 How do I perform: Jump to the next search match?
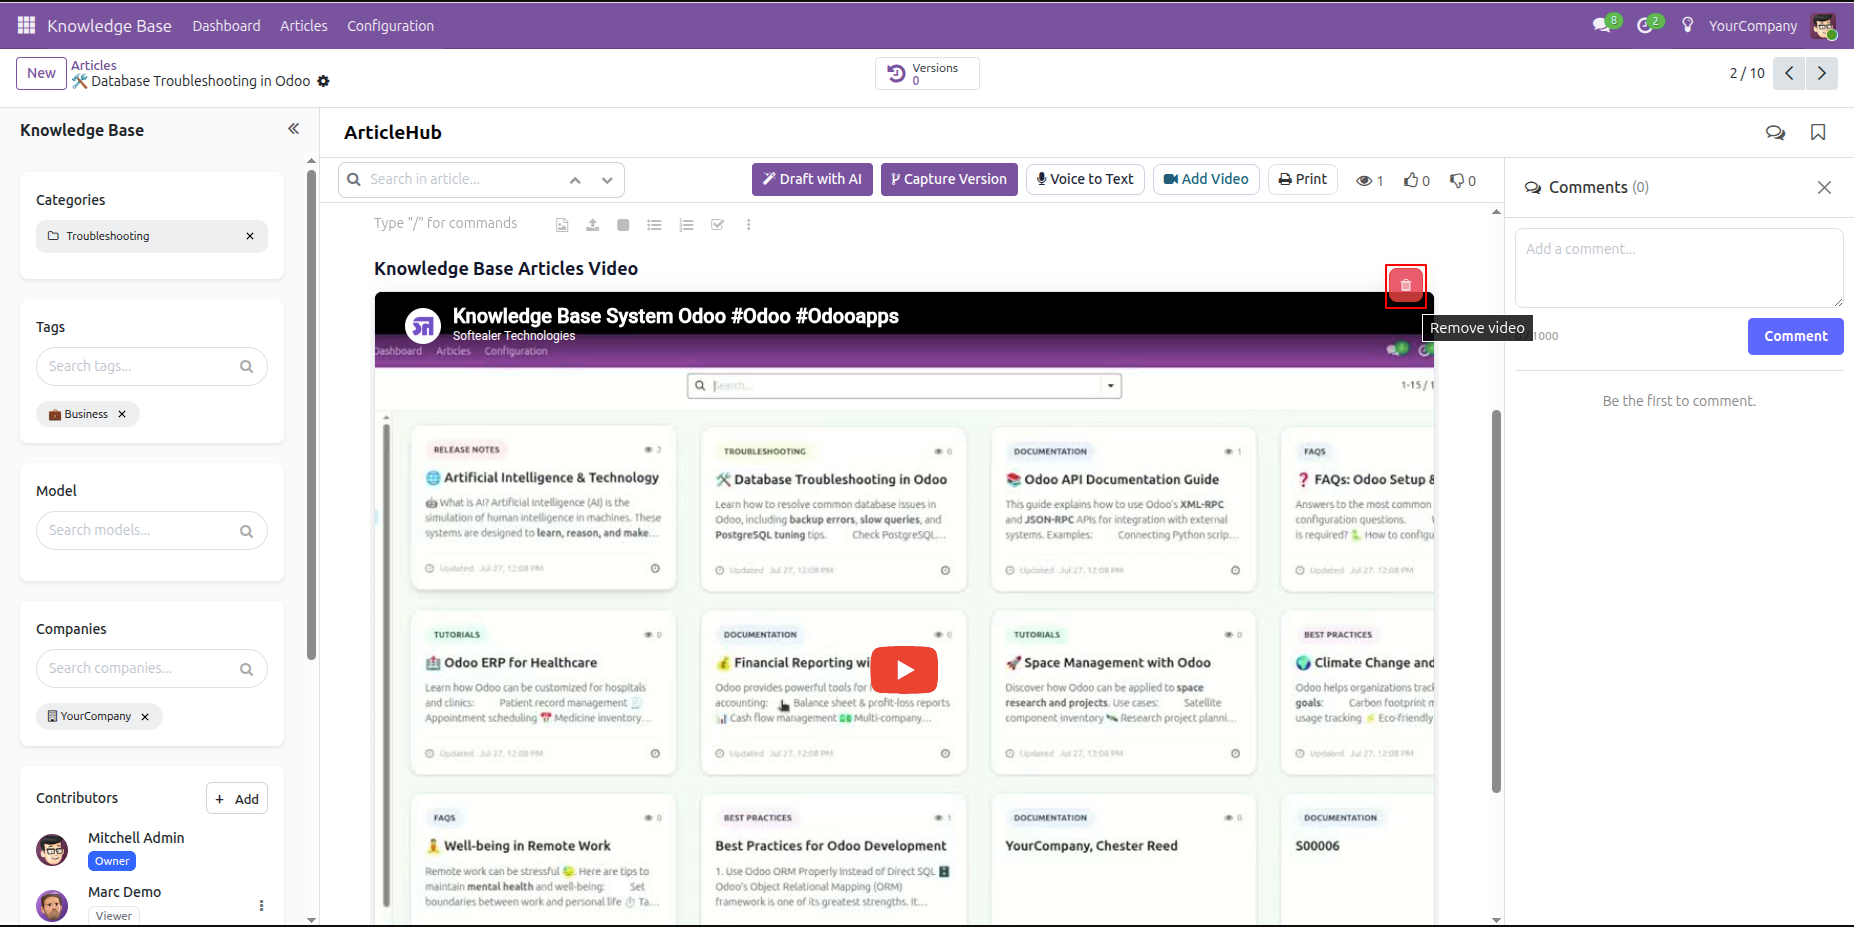[607, 180]
